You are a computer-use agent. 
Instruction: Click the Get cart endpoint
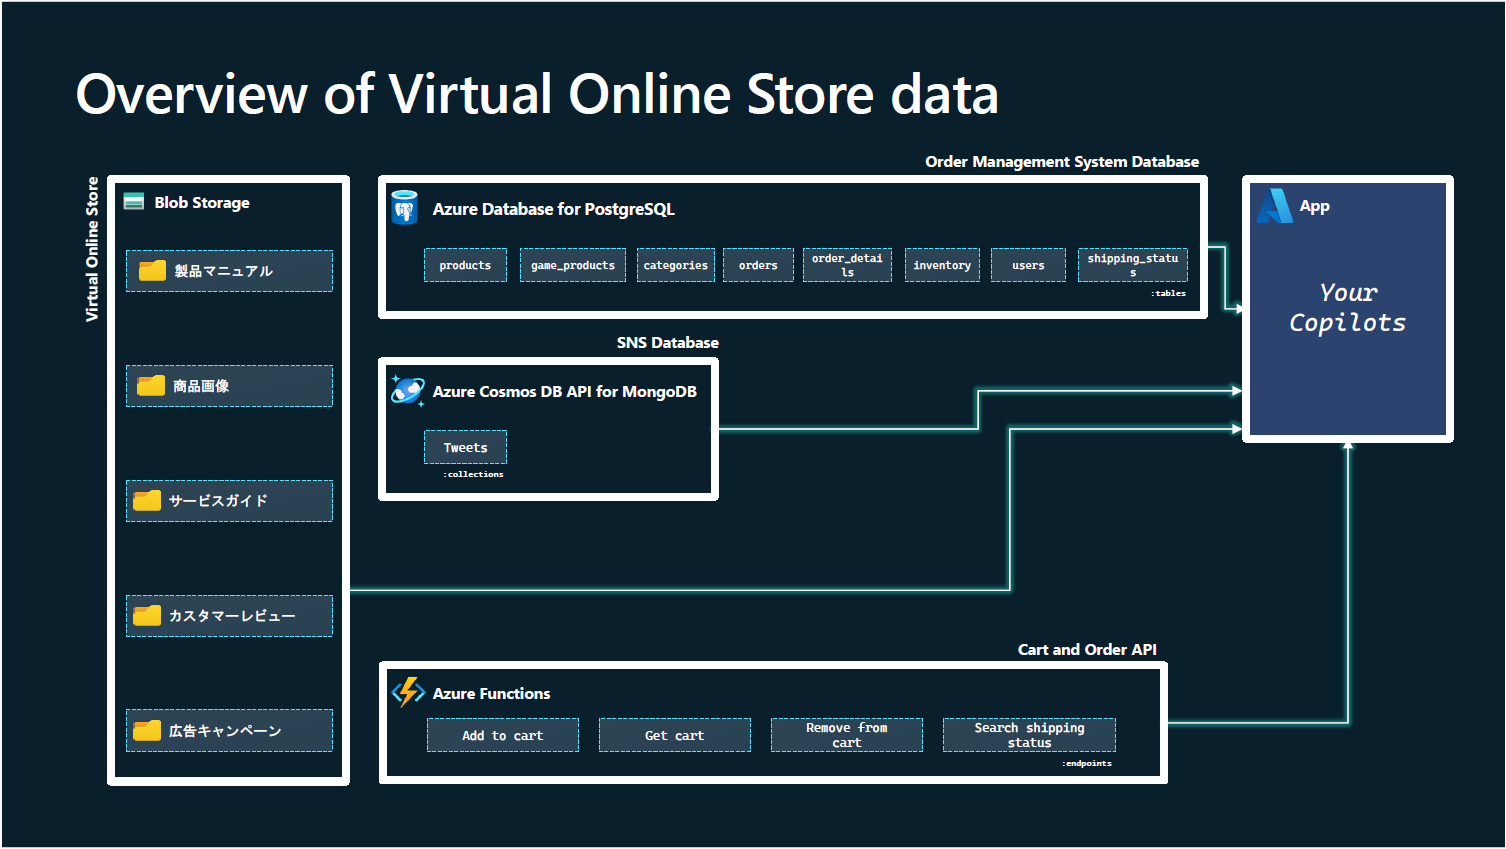pos(675,735)
